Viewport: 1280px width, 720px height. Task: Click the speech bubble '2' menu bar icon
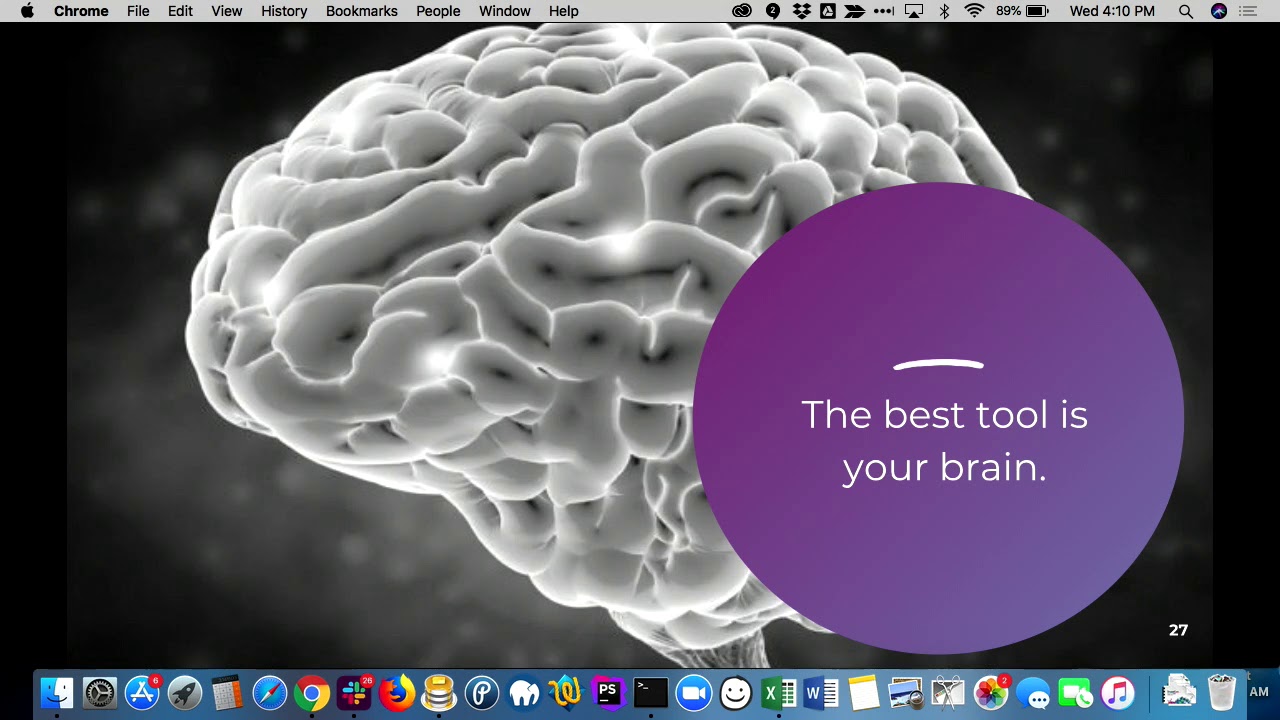773,11
